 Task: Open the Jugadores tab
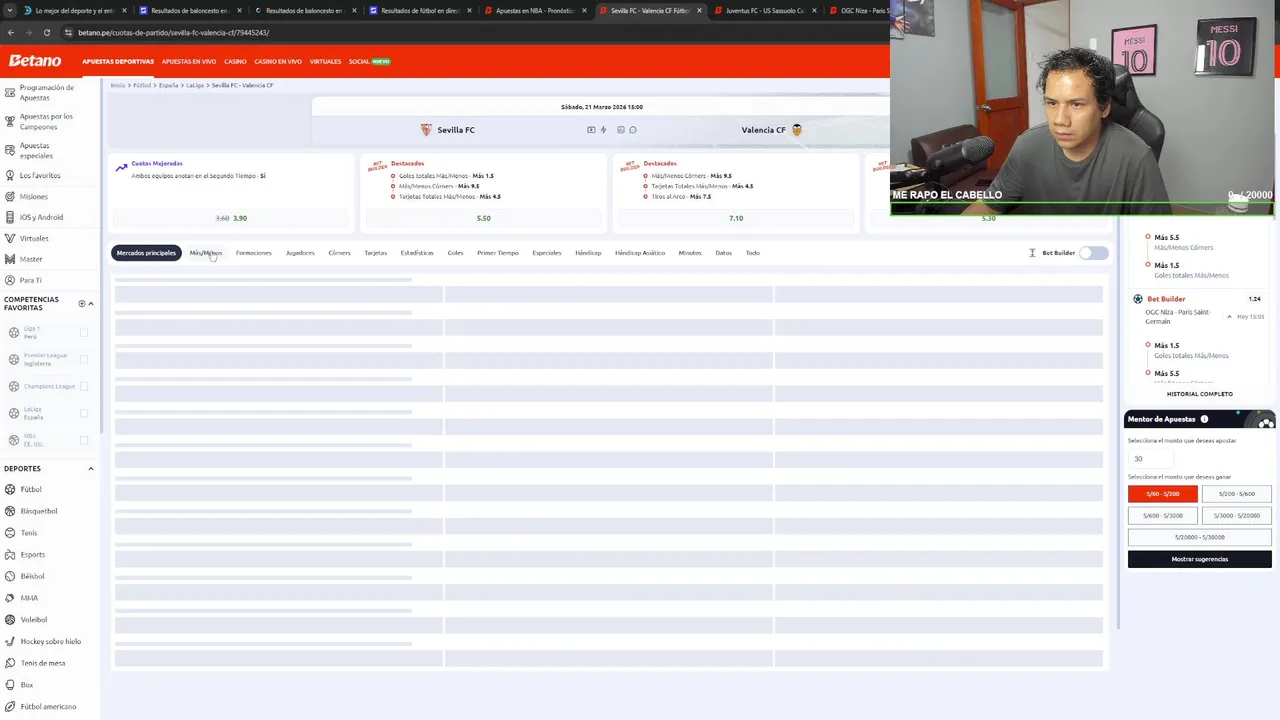click(300, 253)
